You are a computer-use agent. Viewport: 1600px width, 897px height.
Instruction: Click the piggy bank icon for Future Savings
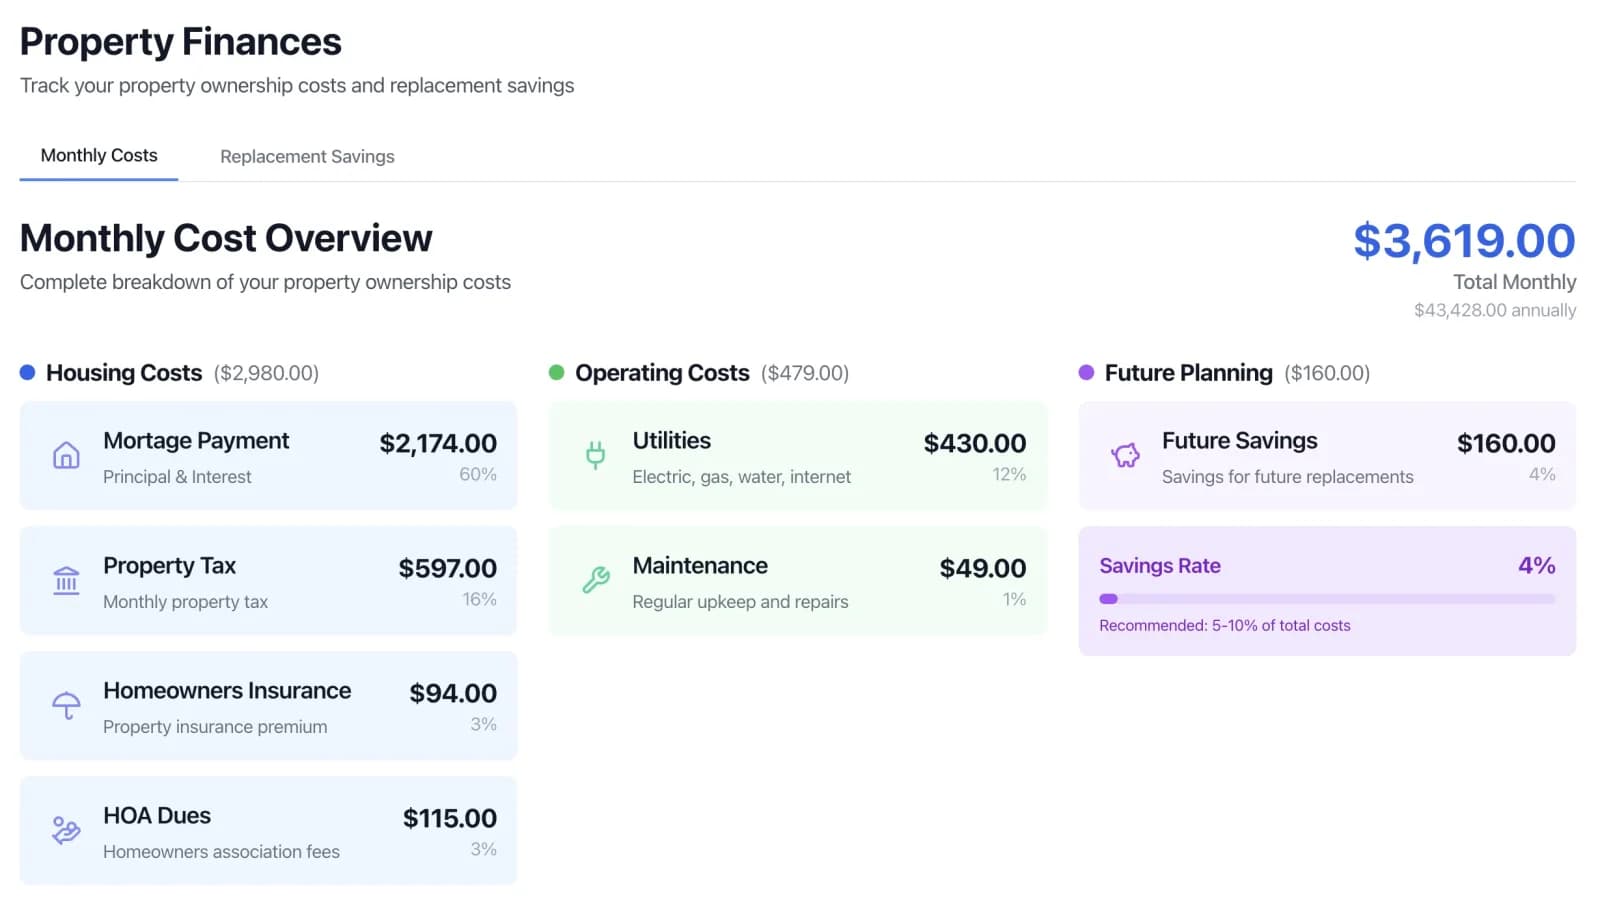pyautogui.click(x=1125, y=456)
